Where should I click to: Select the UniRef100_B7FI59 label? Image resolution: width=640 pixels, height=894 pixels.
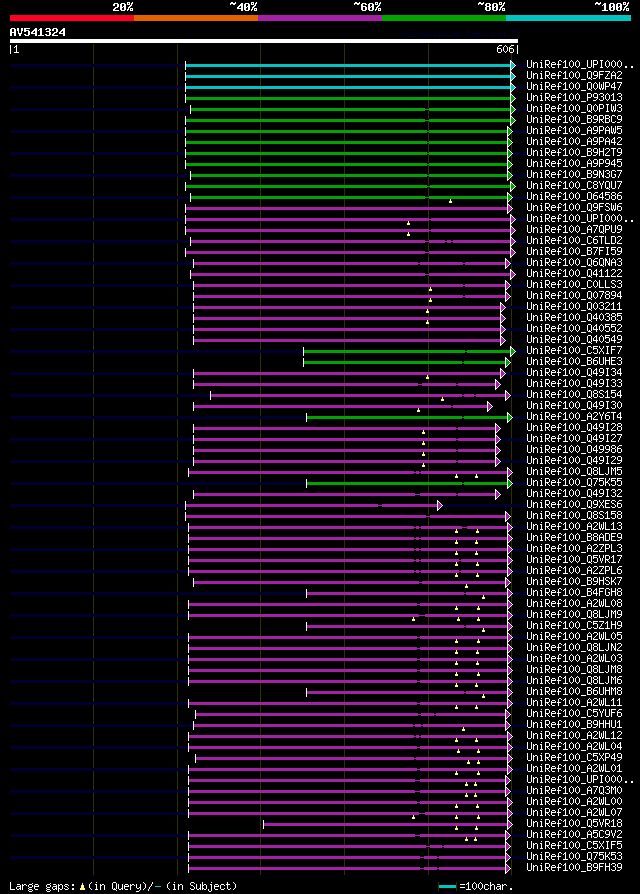pyautogui.click(x=574, y=251)
